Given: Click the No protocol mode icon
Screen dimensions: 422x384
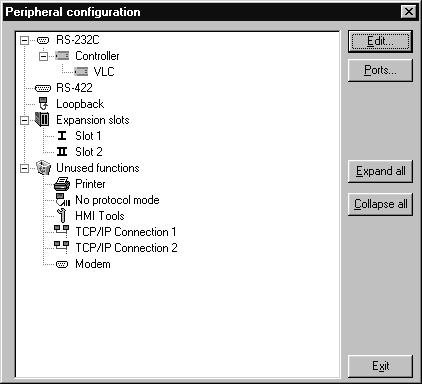Looking at the screenshot, I should pos(62,200).
